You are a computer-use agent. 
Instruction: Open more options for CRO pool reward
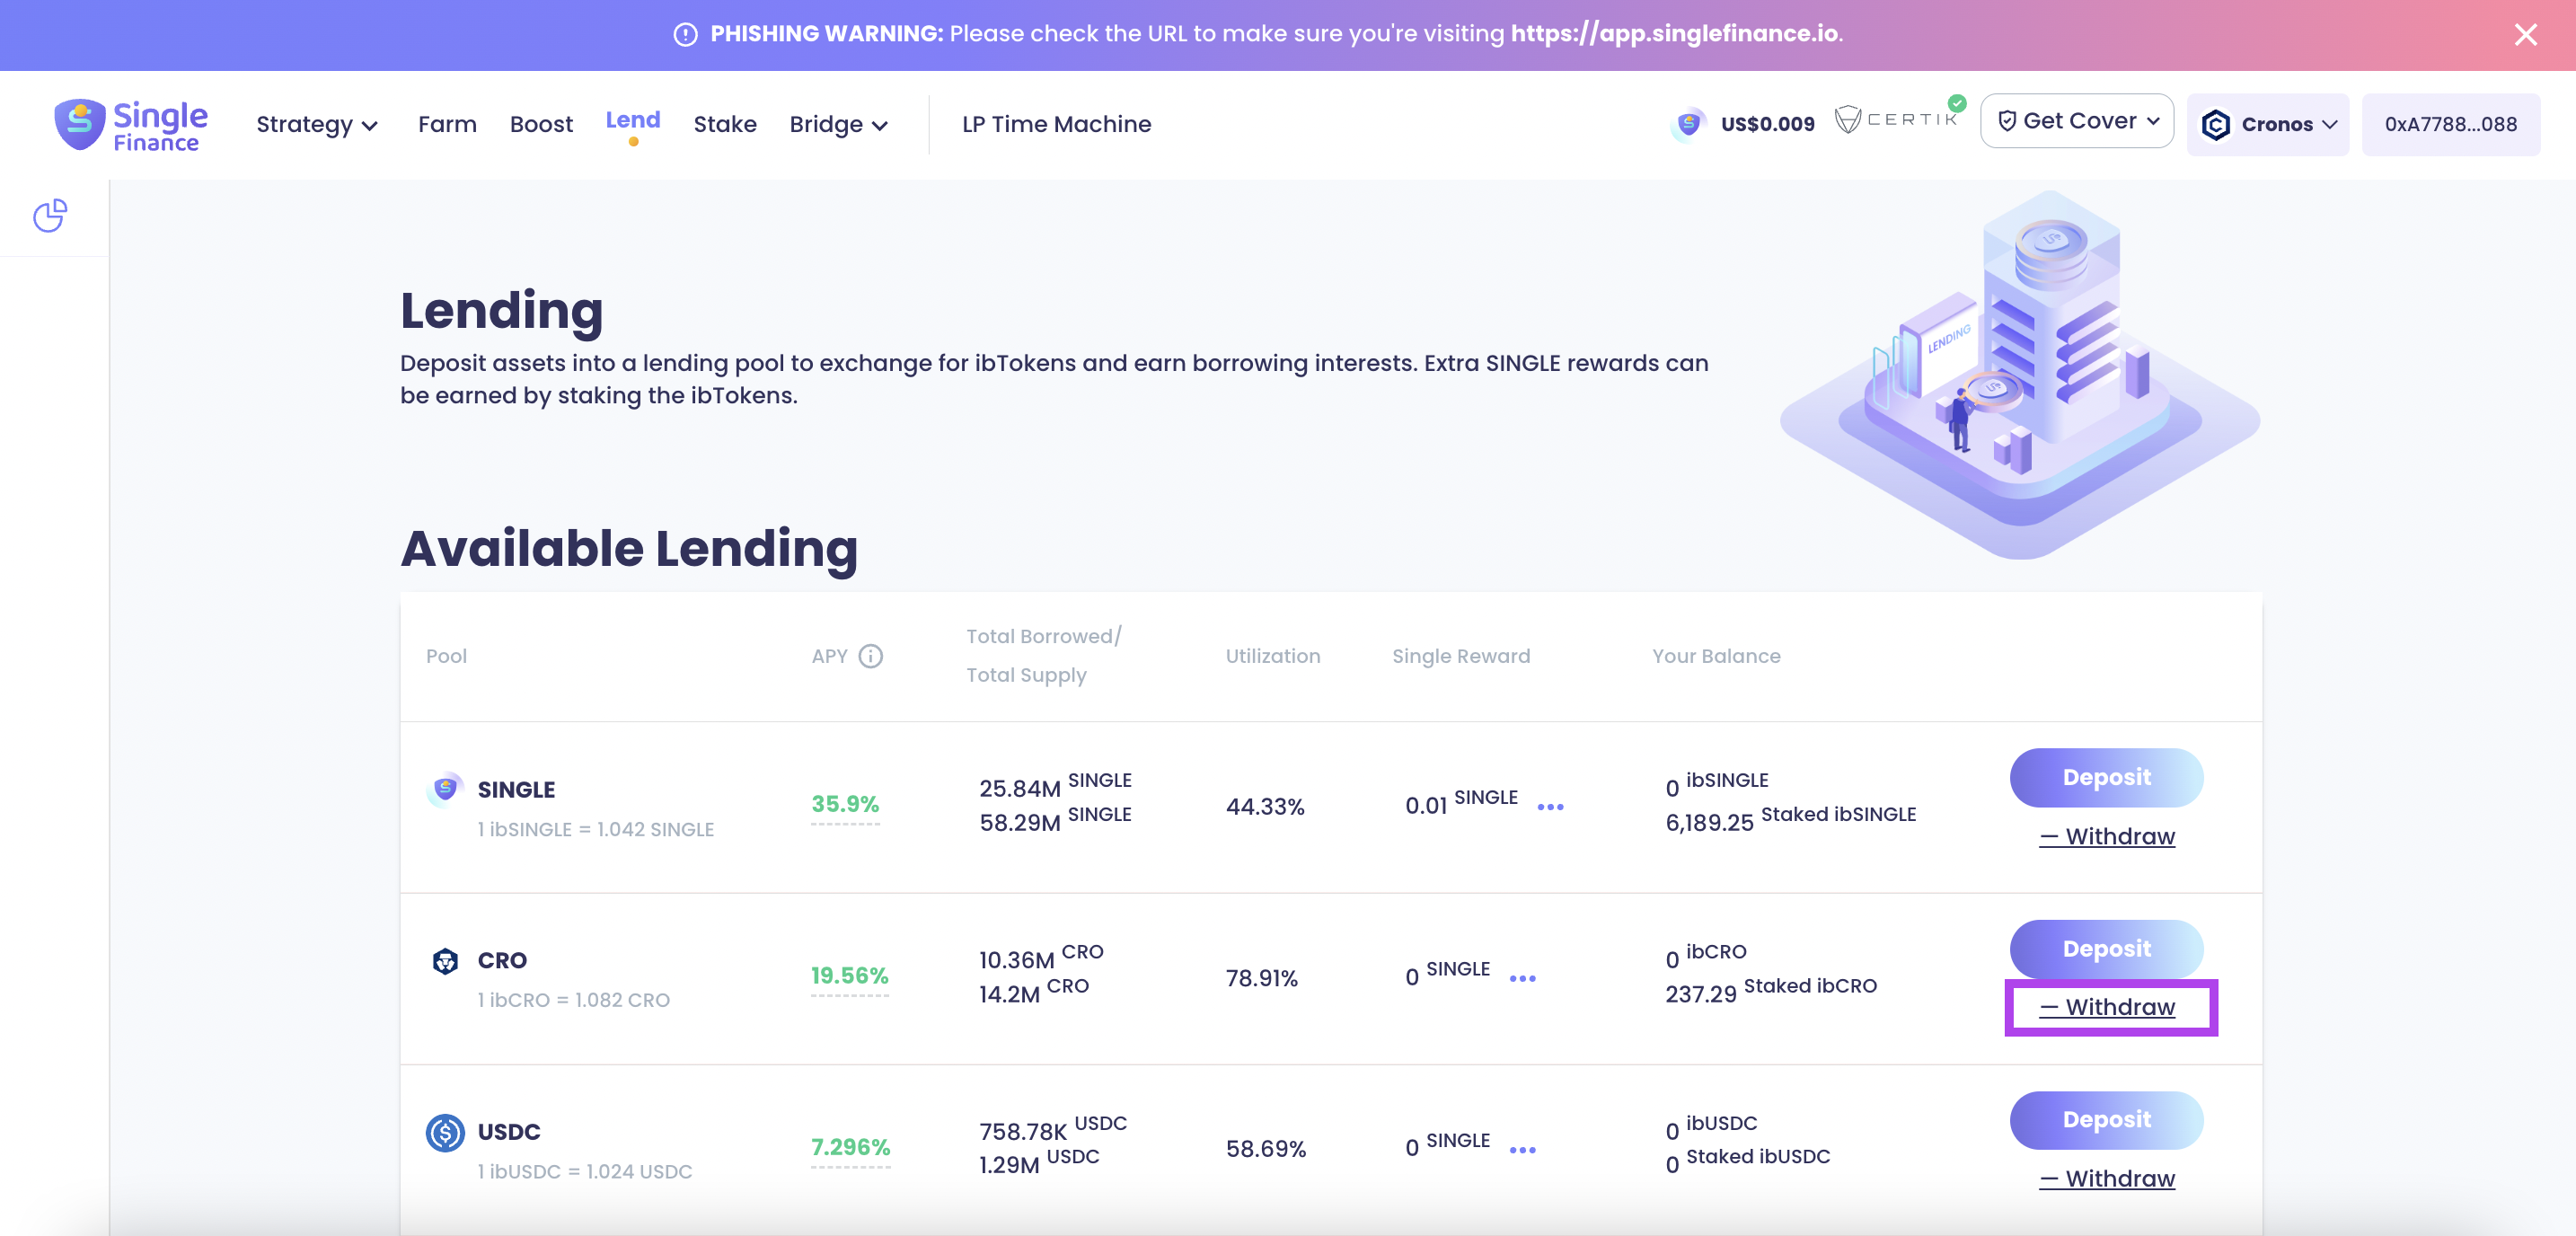(x=1522, y=979)
